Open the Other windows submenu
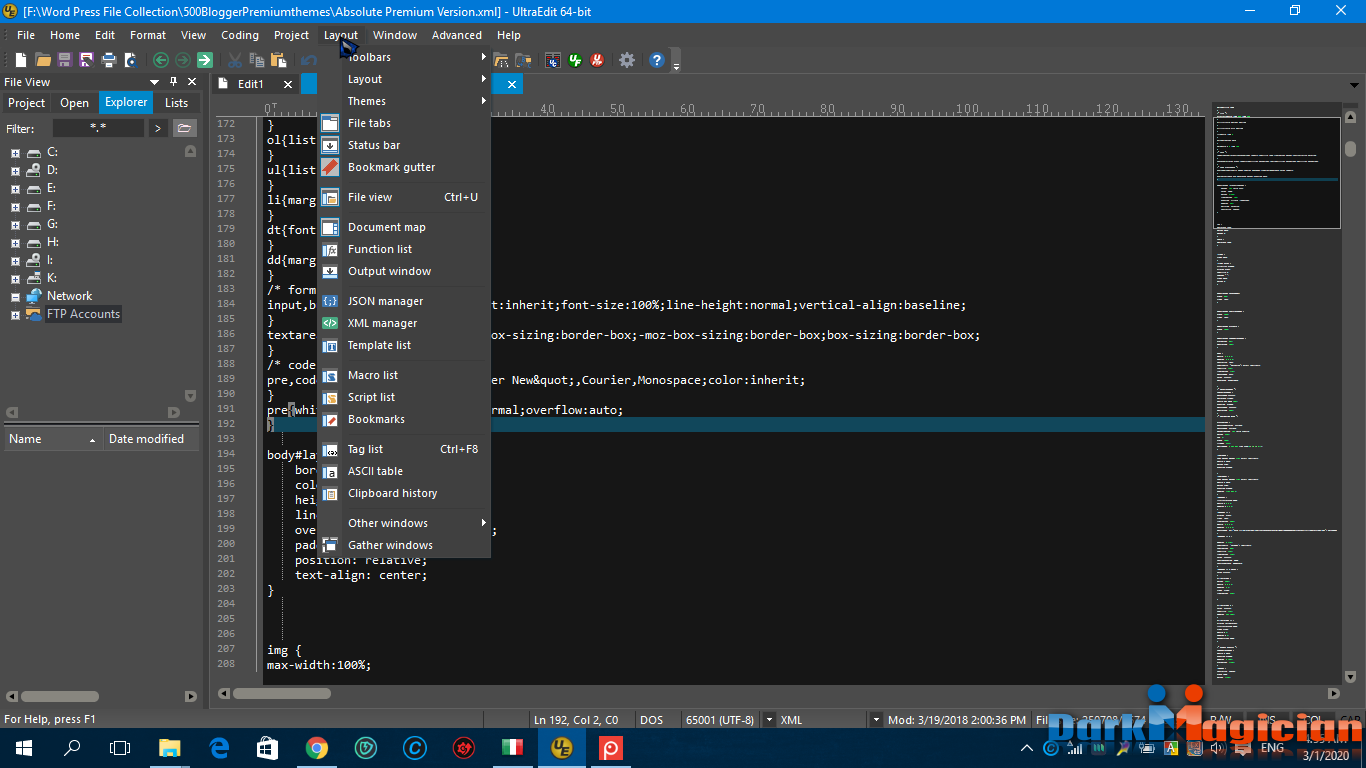The image size is (1366, 768). coord(404,523)
